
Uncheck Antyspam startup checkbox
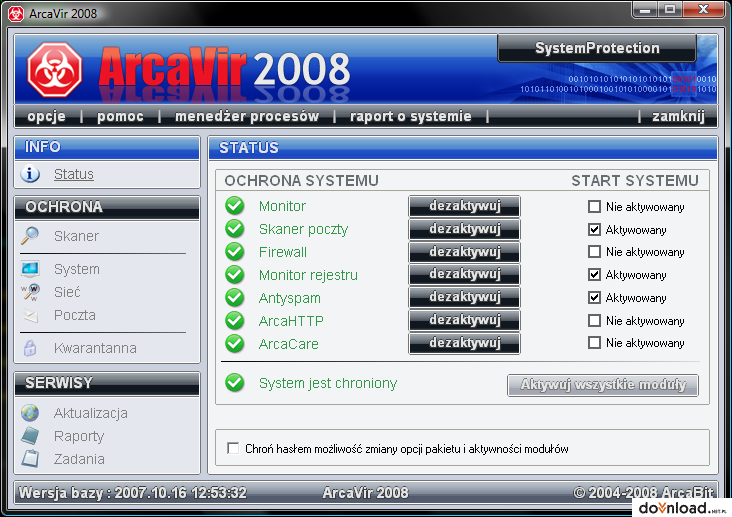point(594,297)
